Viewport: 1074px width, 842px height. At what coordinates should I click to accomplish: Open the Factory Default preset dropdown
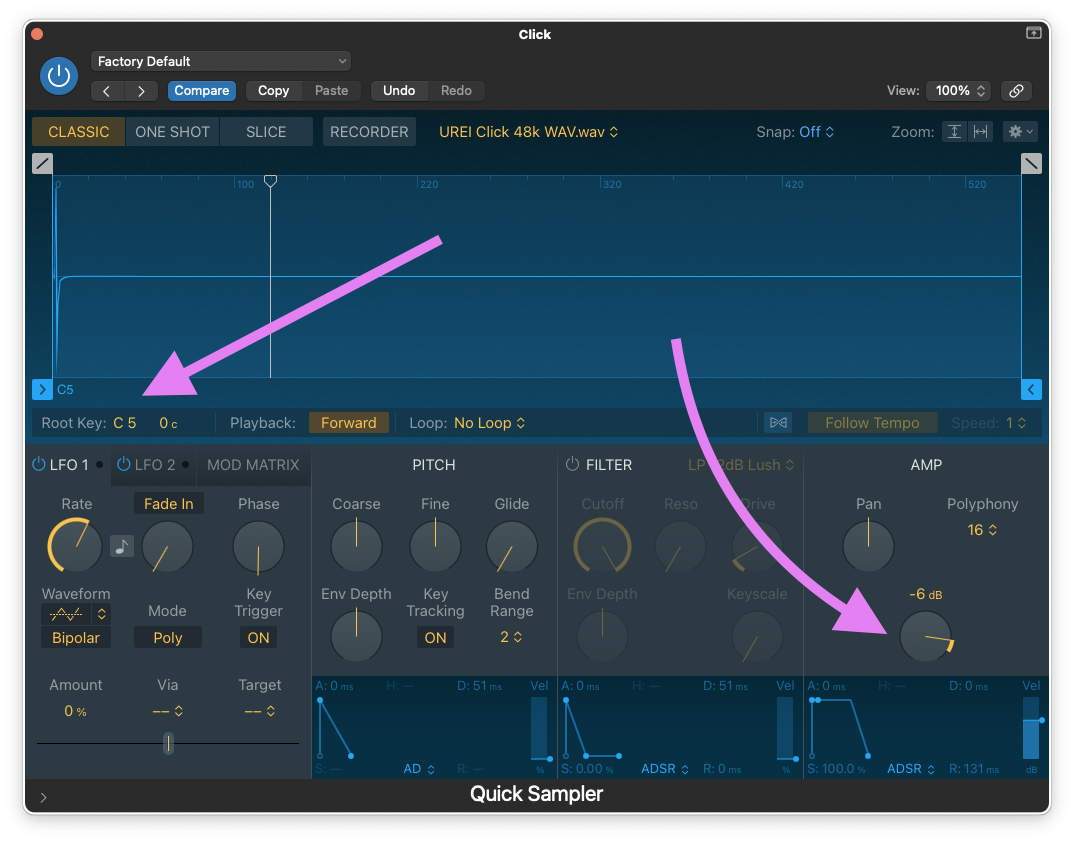[220, 61]
